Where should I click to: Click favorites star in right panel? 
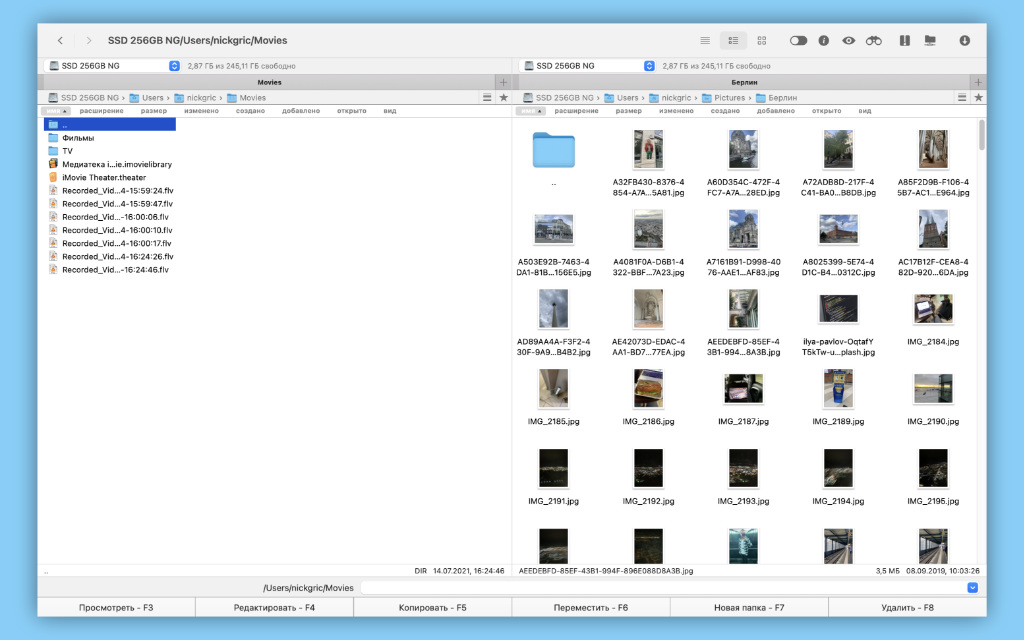click(978, 98)
